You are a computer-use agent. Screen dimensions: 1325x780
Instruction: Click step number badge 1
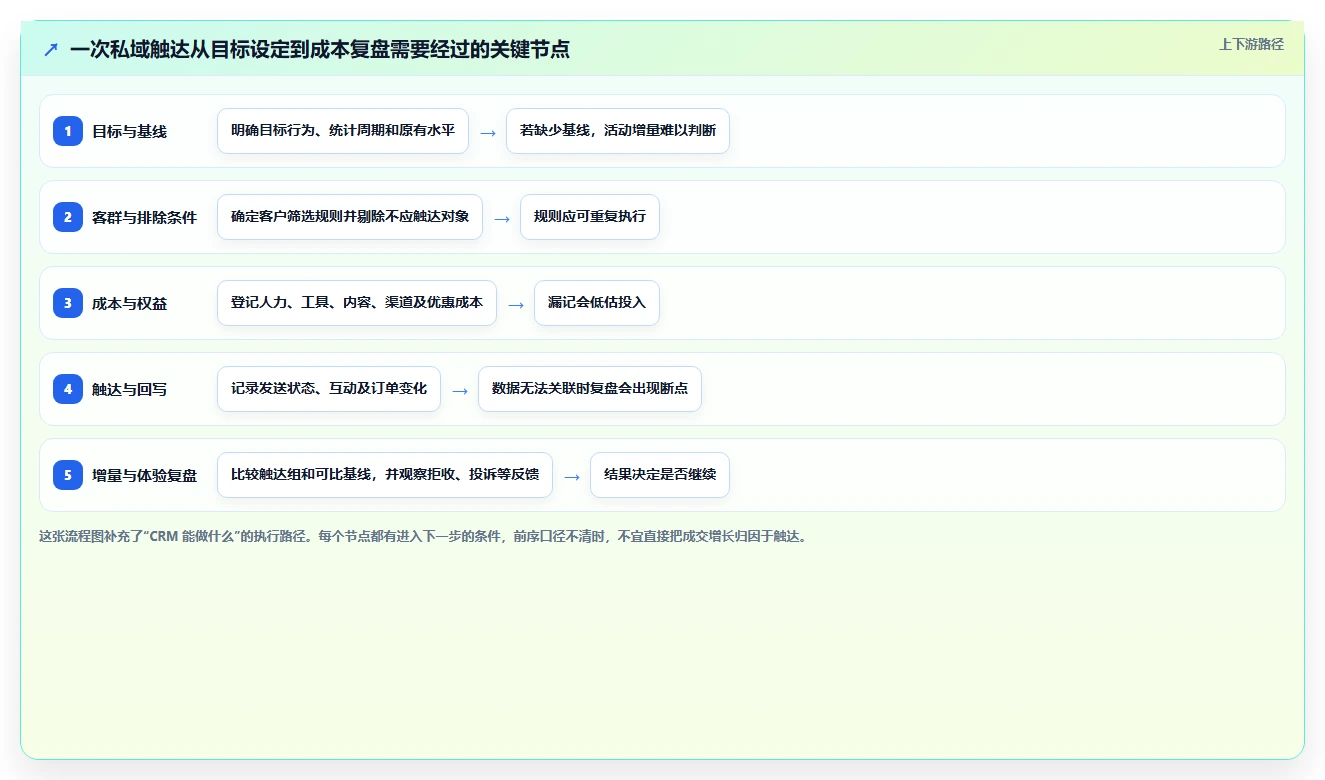click(68, 131)
